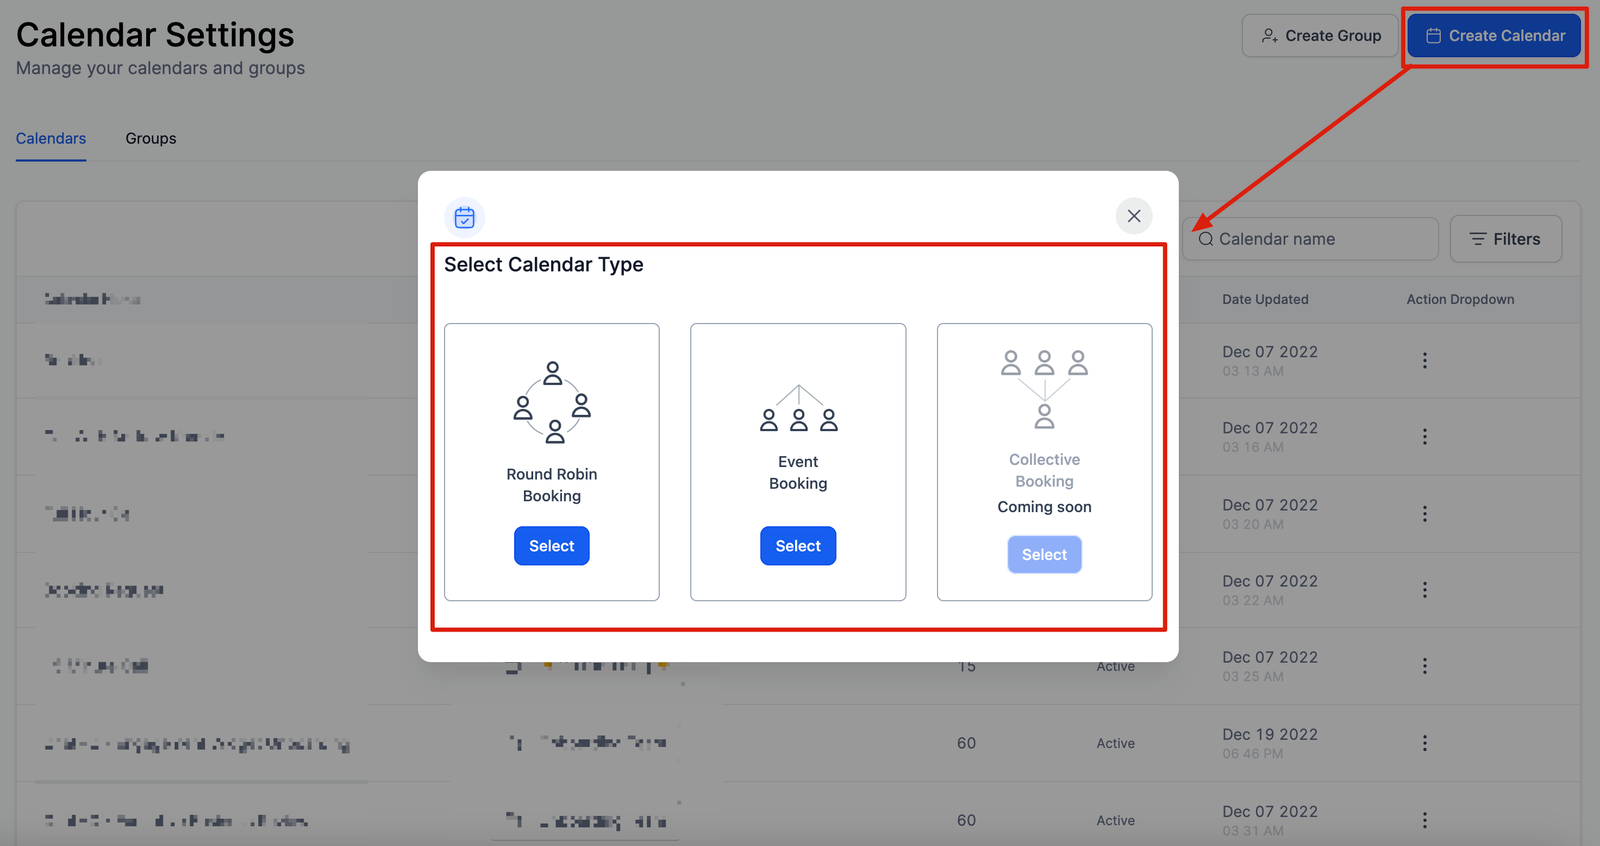Click the calendar check icon in dialog header
1600x846 pixels.
pyautogui.click(x=465, y=217)
